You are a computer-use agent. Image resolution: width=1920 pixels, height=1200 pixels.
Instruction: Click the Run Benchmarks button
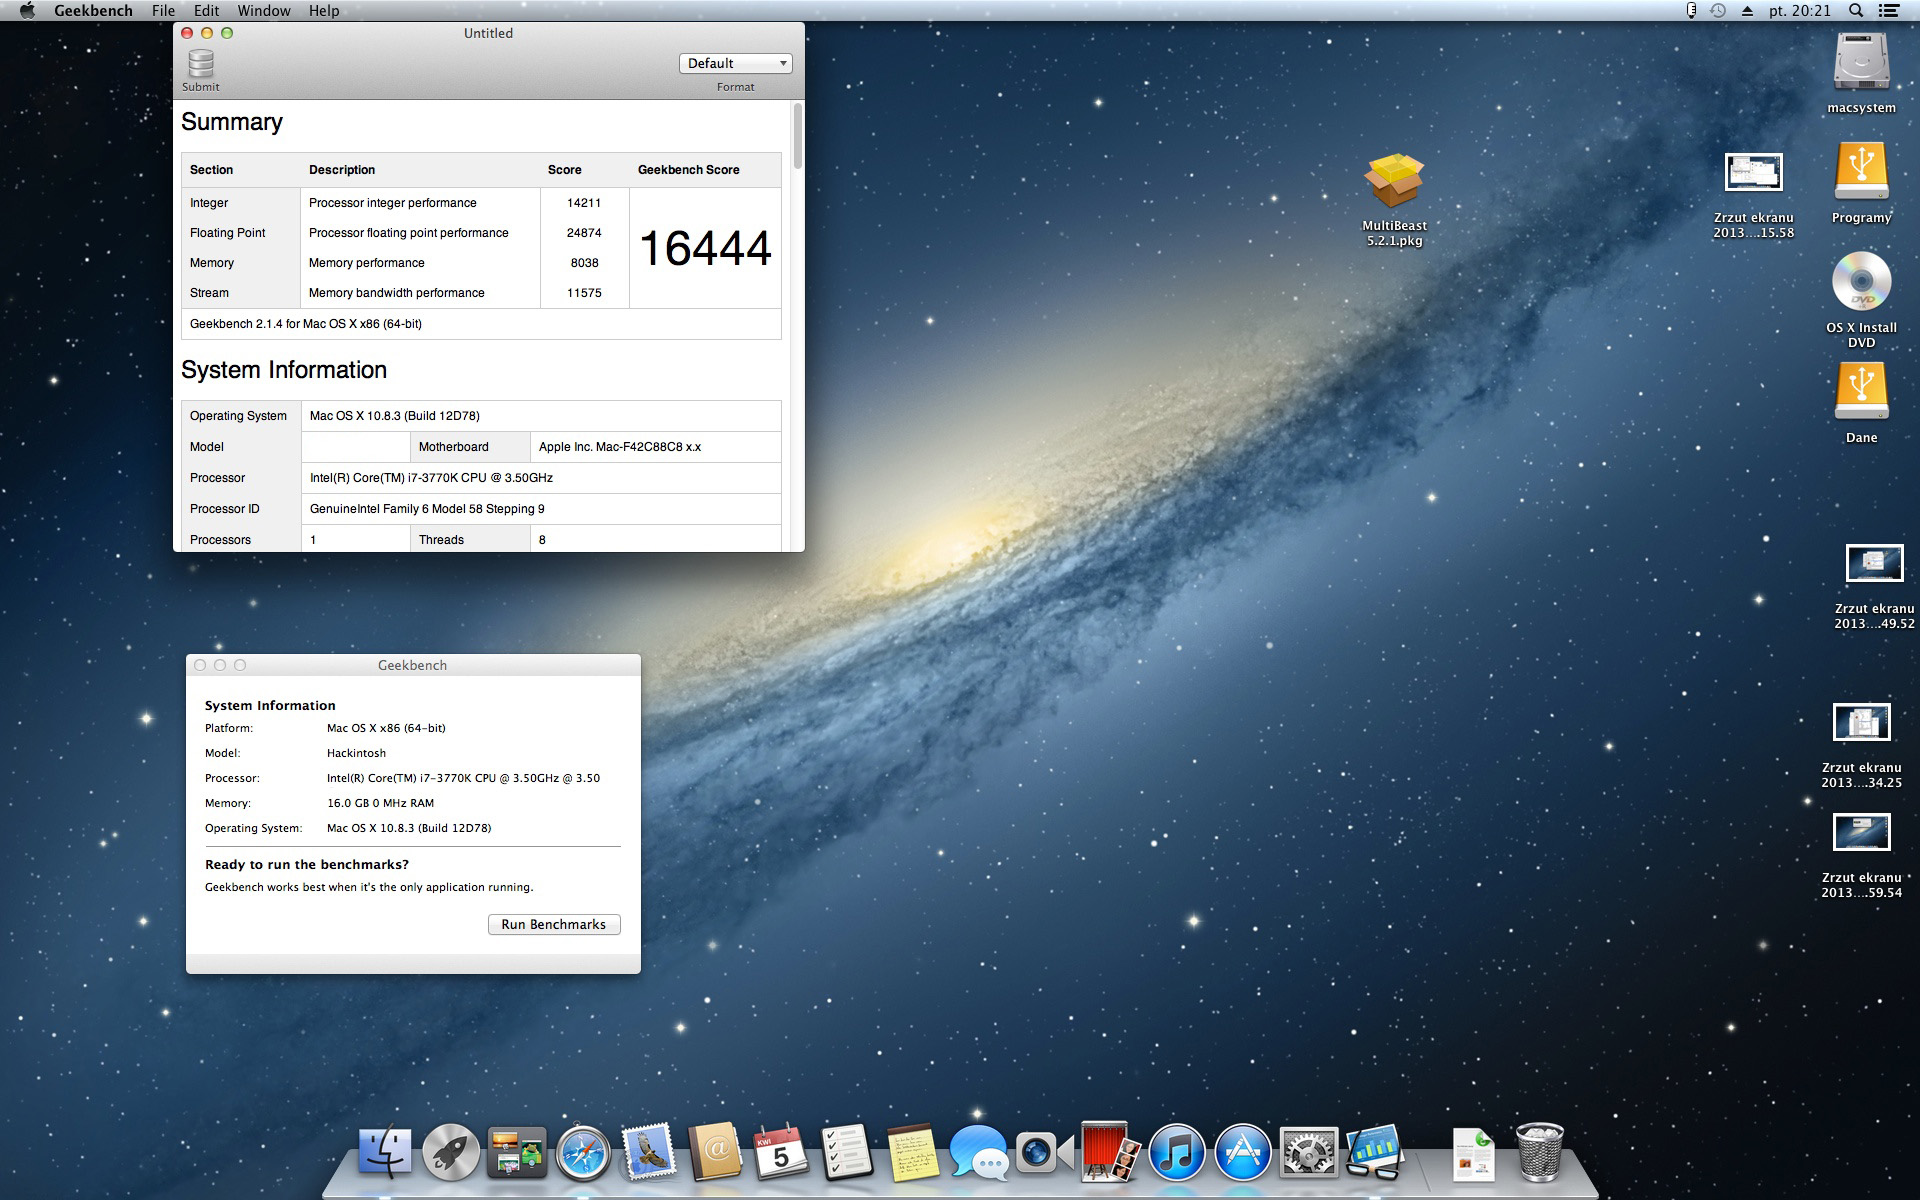click(x=554, y=924)
